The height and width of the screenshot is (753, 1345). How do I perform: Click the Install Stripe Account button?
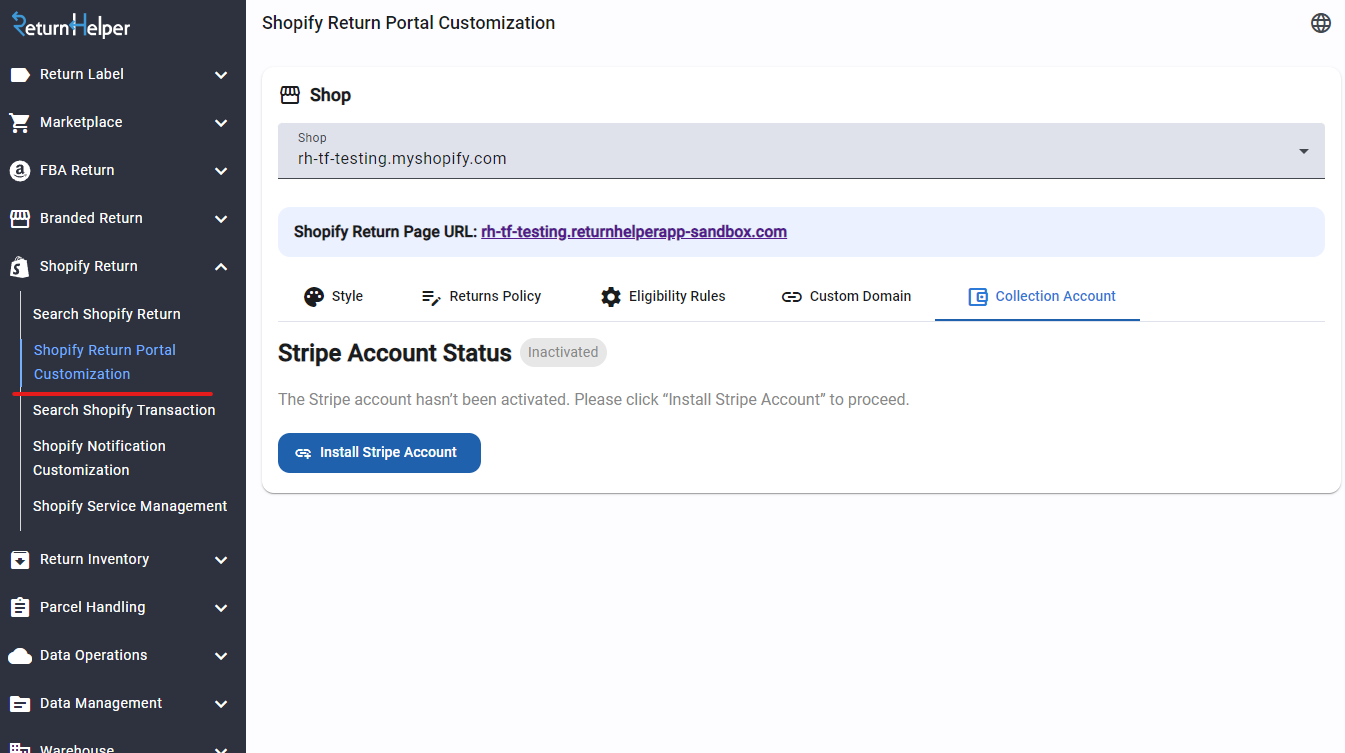click(379, 452)
